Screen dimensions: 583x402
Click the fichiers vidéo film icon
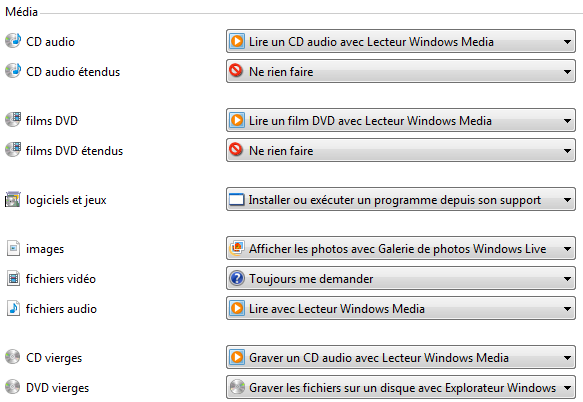pyautogui.click(x=13, y=278)
